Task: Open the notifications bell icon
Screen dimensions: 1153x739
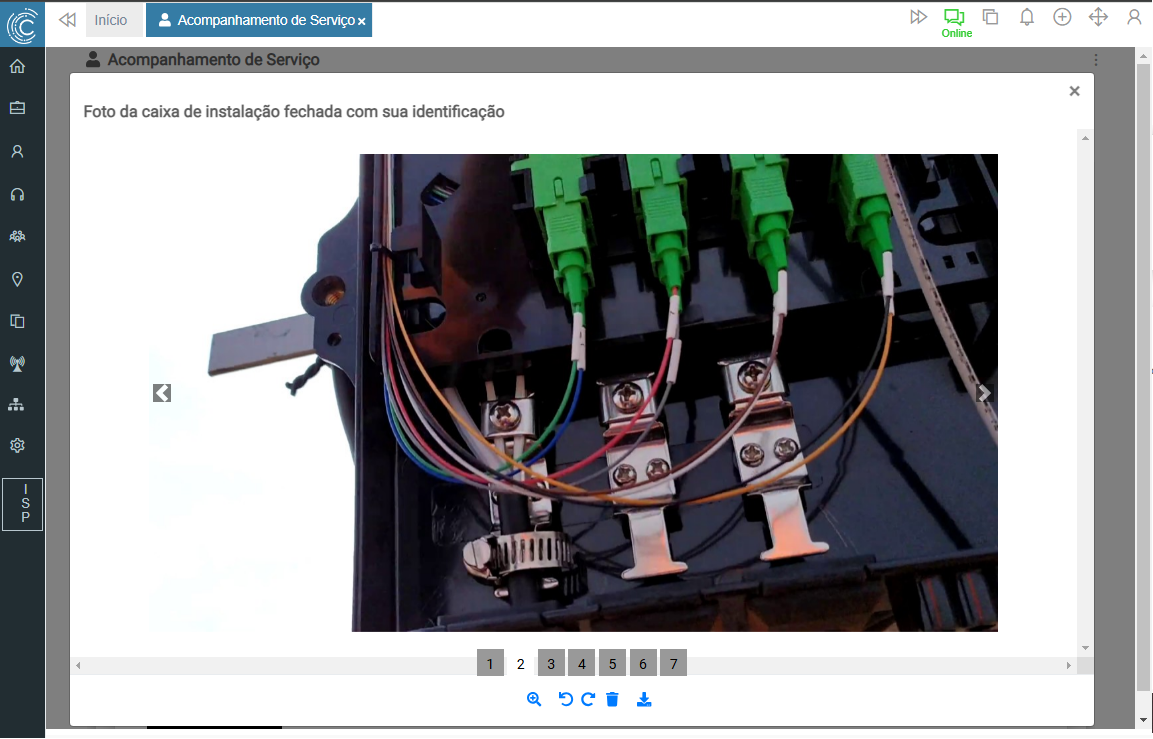Action: point(1026,17)
